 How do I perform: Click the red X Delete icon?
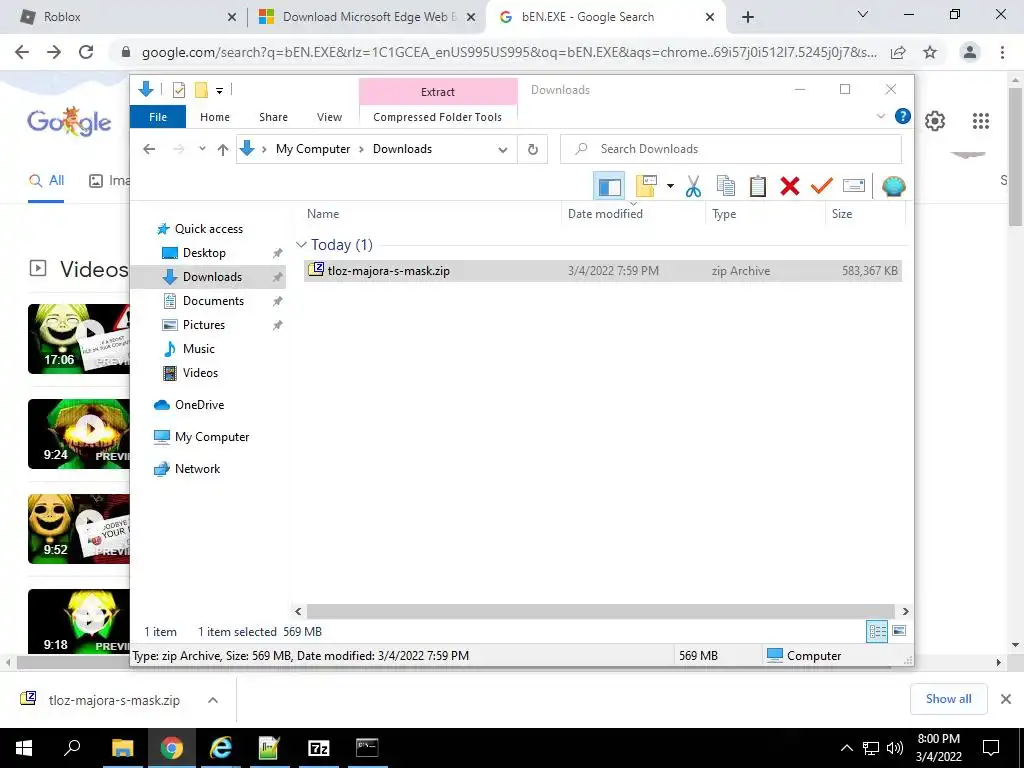[x=790, y=186]
